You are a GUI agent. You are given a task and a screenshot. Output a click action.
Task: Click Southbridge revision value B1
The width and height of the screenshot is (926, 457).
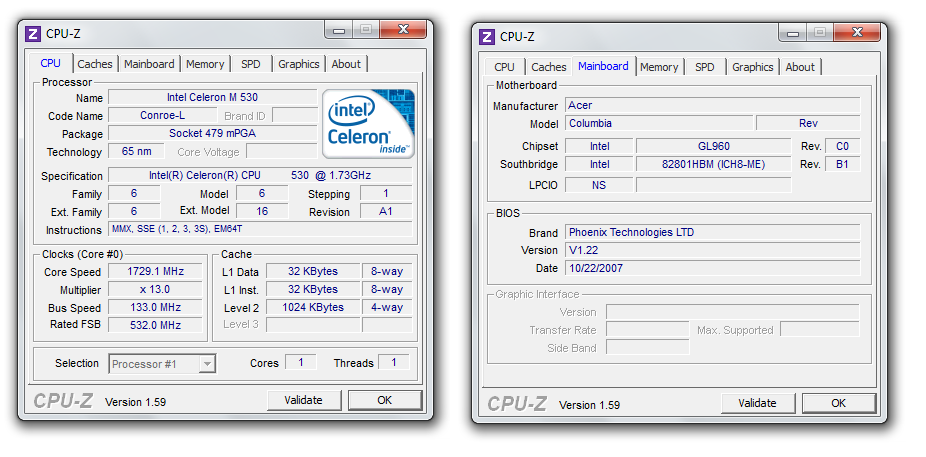(x=843, y=164)
